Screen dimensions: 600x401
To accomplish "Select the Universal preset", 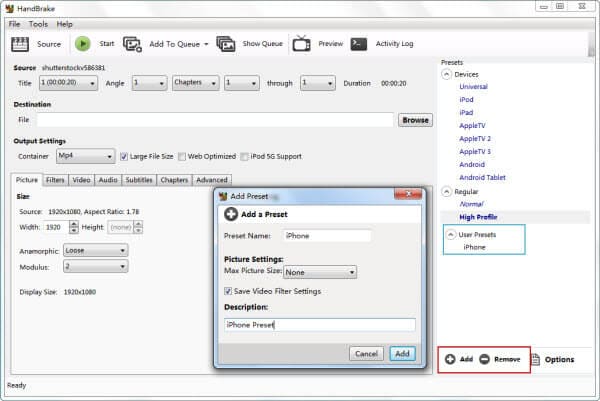I will pyautogui.click(x=473, y=86).
